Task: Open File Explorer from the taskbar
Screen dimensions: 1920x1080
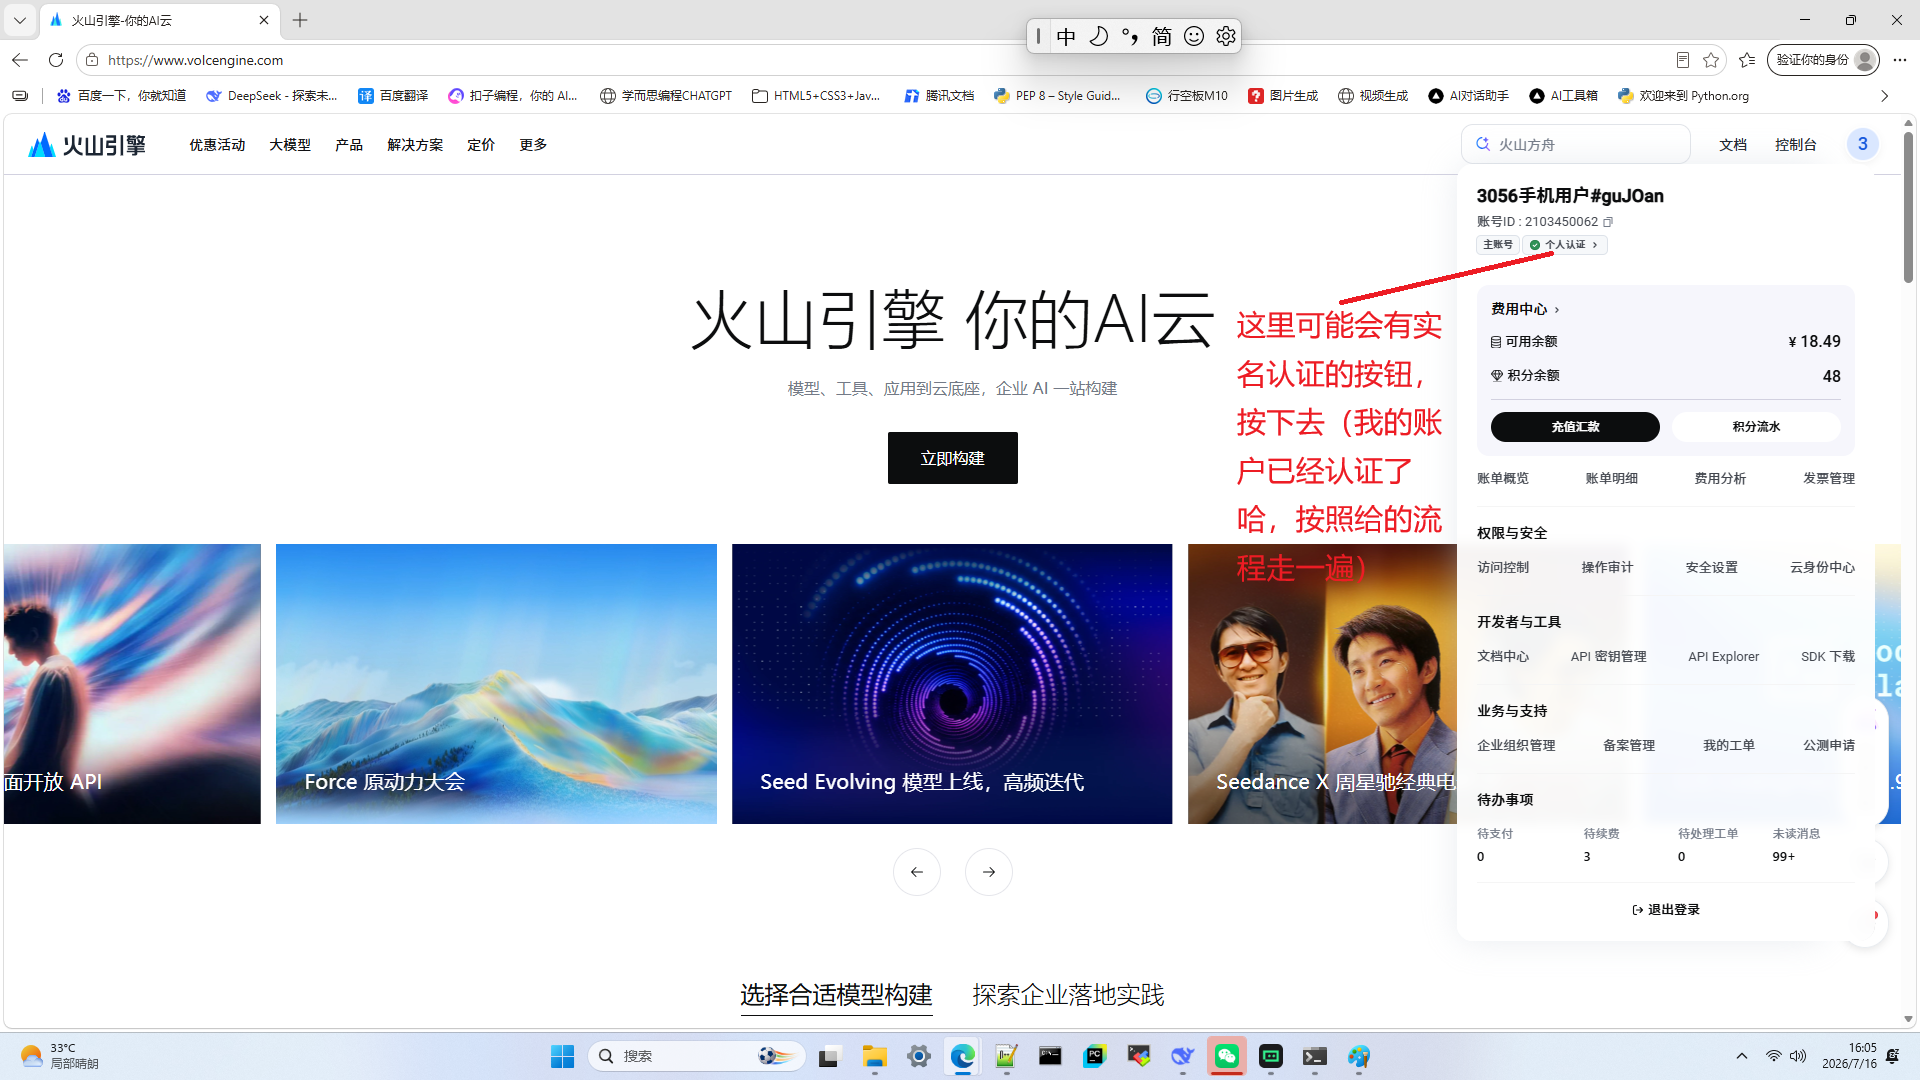Action: (x=875, y=1056)
